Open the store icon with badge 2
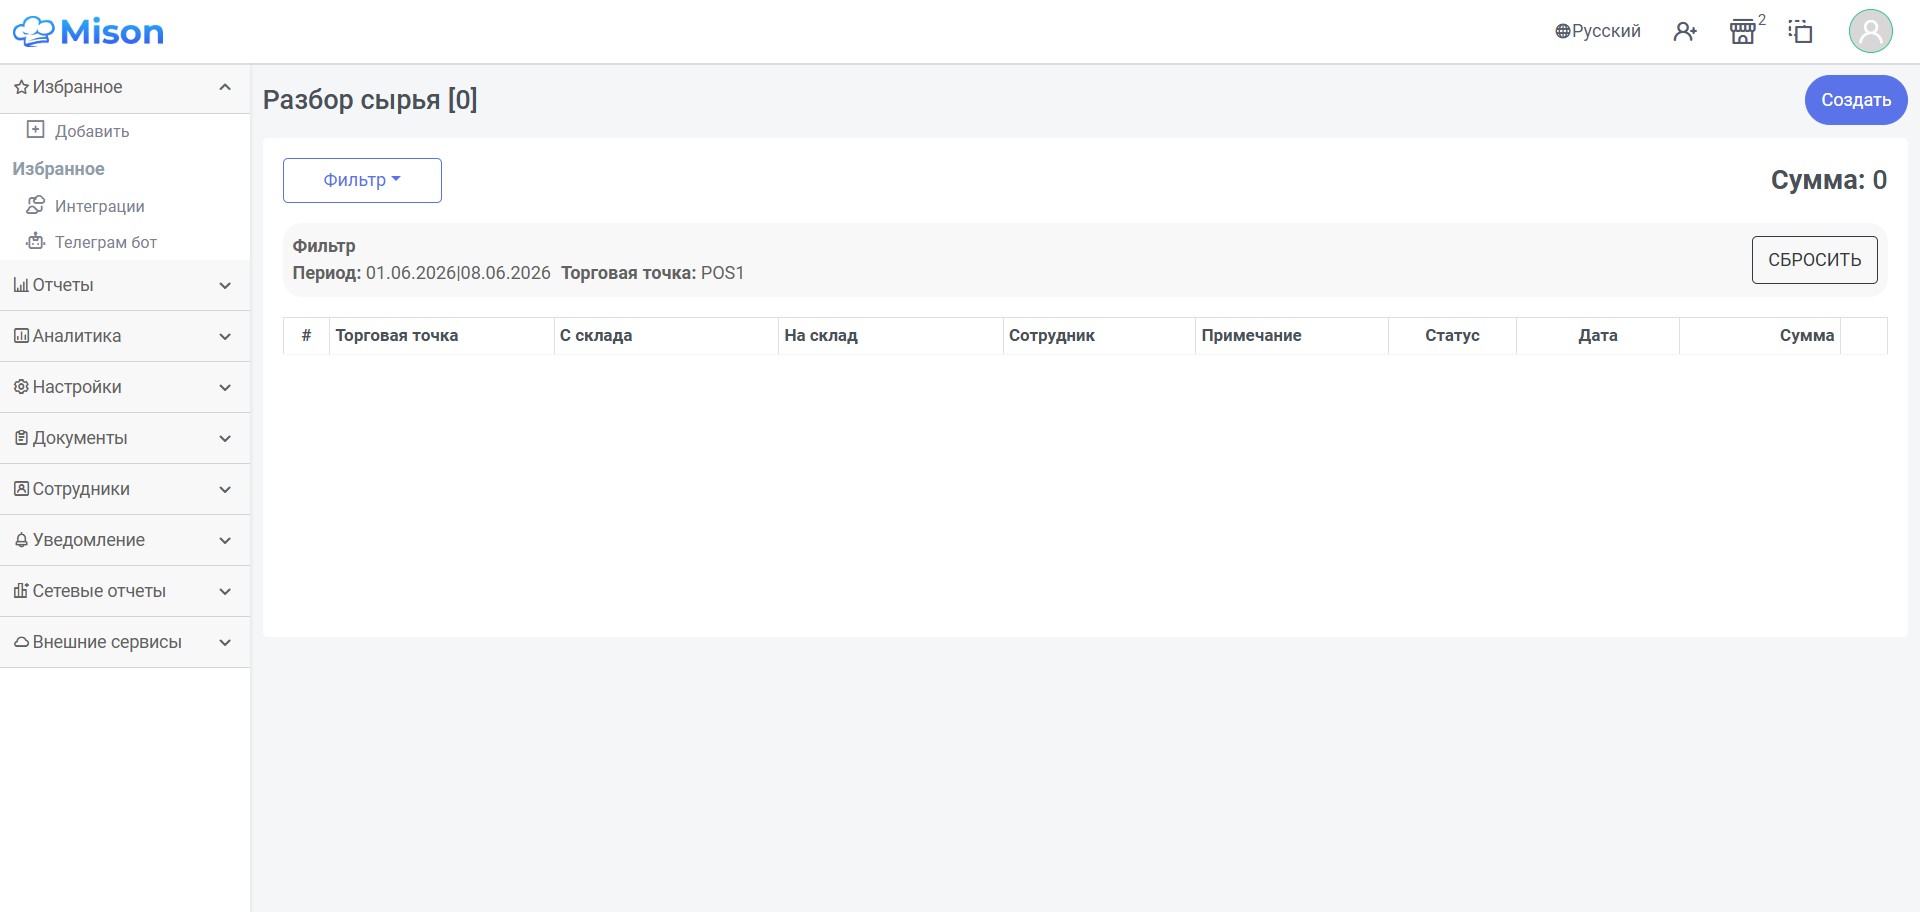 tap(1743, 32)
